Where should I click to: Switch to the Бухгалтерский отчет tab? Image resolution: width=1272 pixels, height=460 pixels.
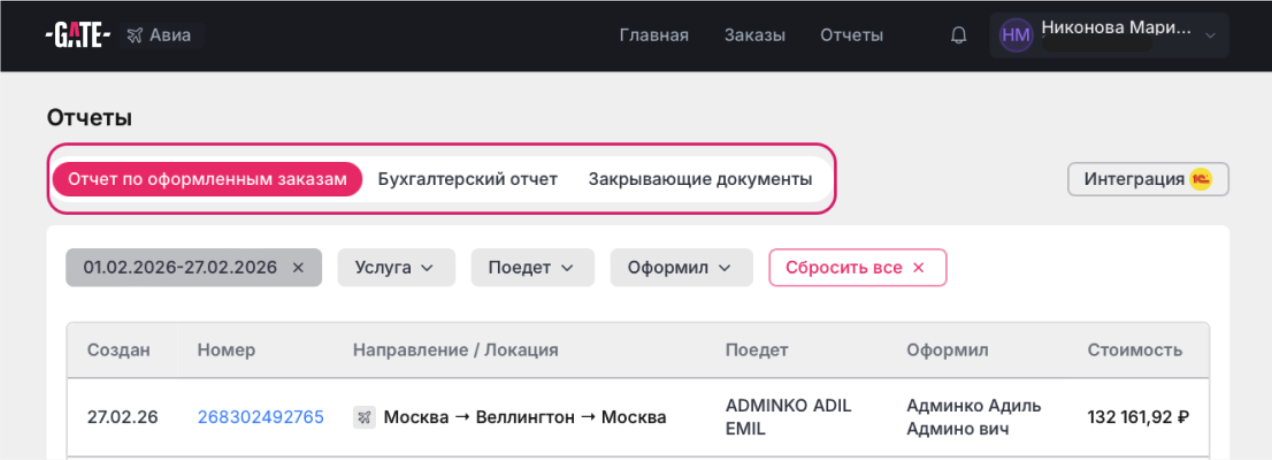467,180
